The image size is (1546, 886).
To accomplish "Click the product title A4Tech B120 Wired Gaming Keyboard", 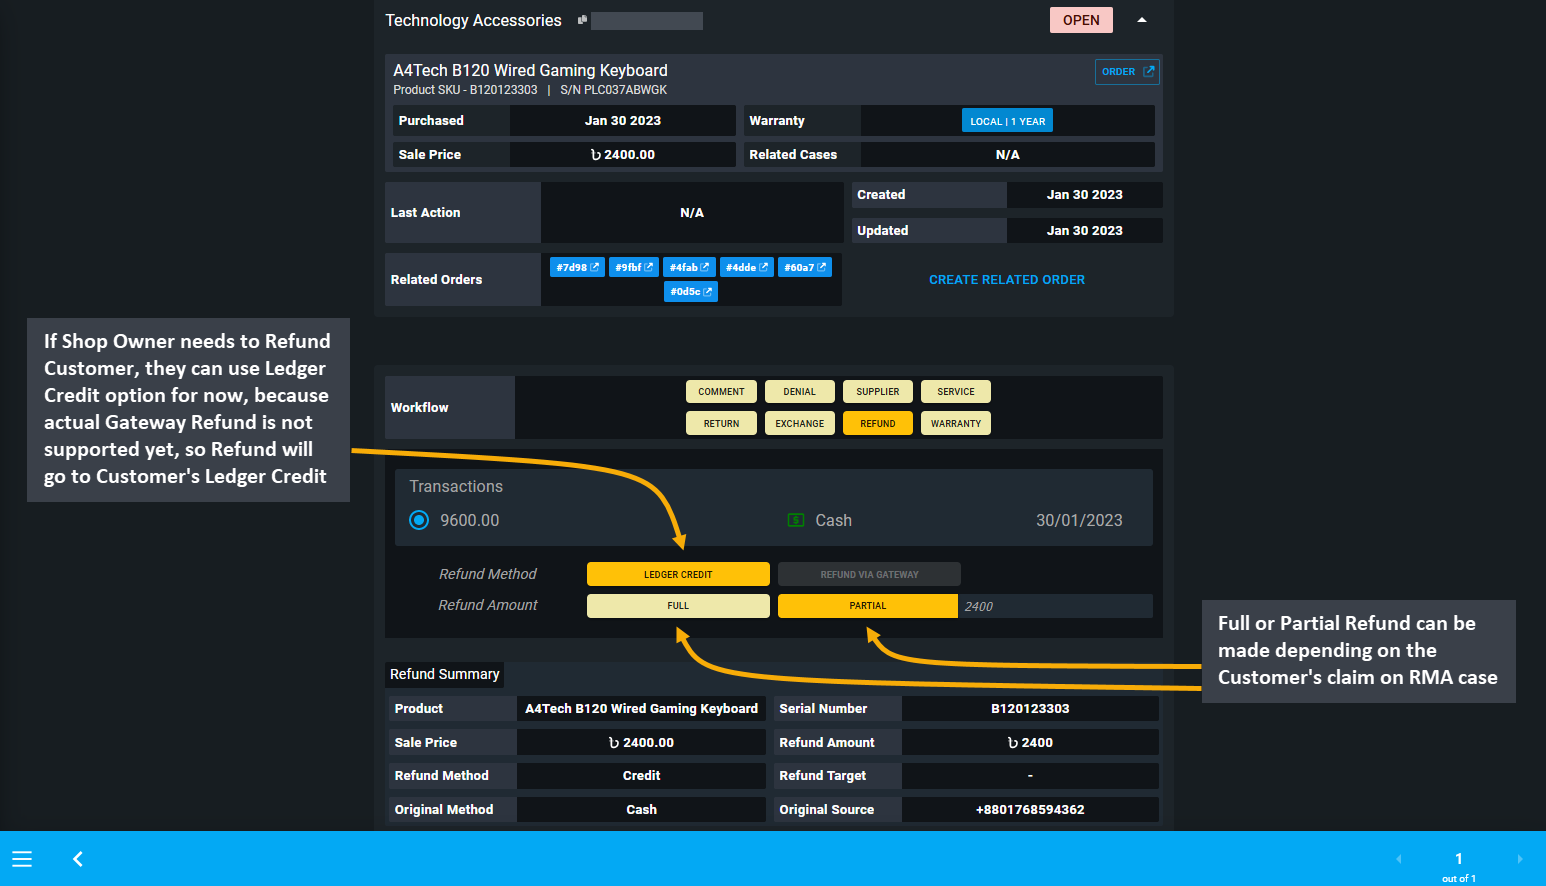I will [530, 70].
